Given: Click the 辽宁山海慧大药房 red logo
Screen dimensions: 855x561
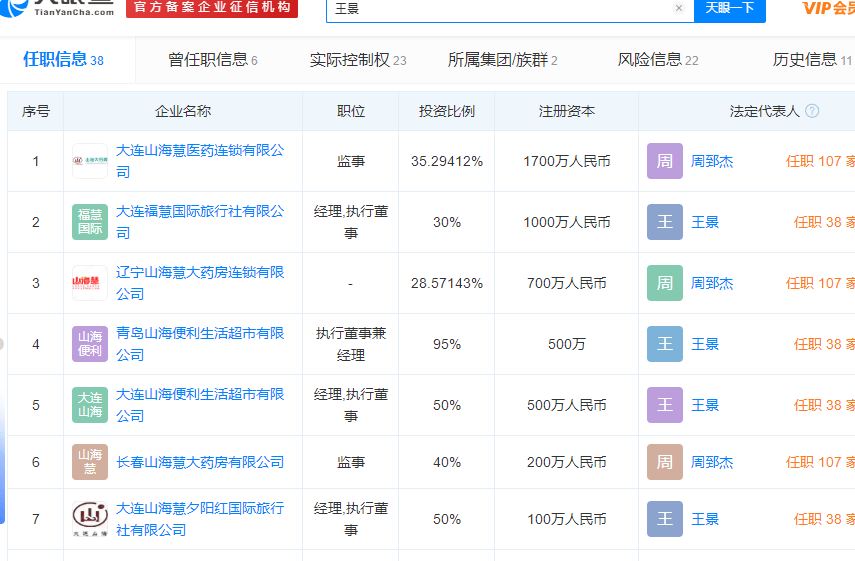Looking at the screenshot, I should [x=90, y=283].
